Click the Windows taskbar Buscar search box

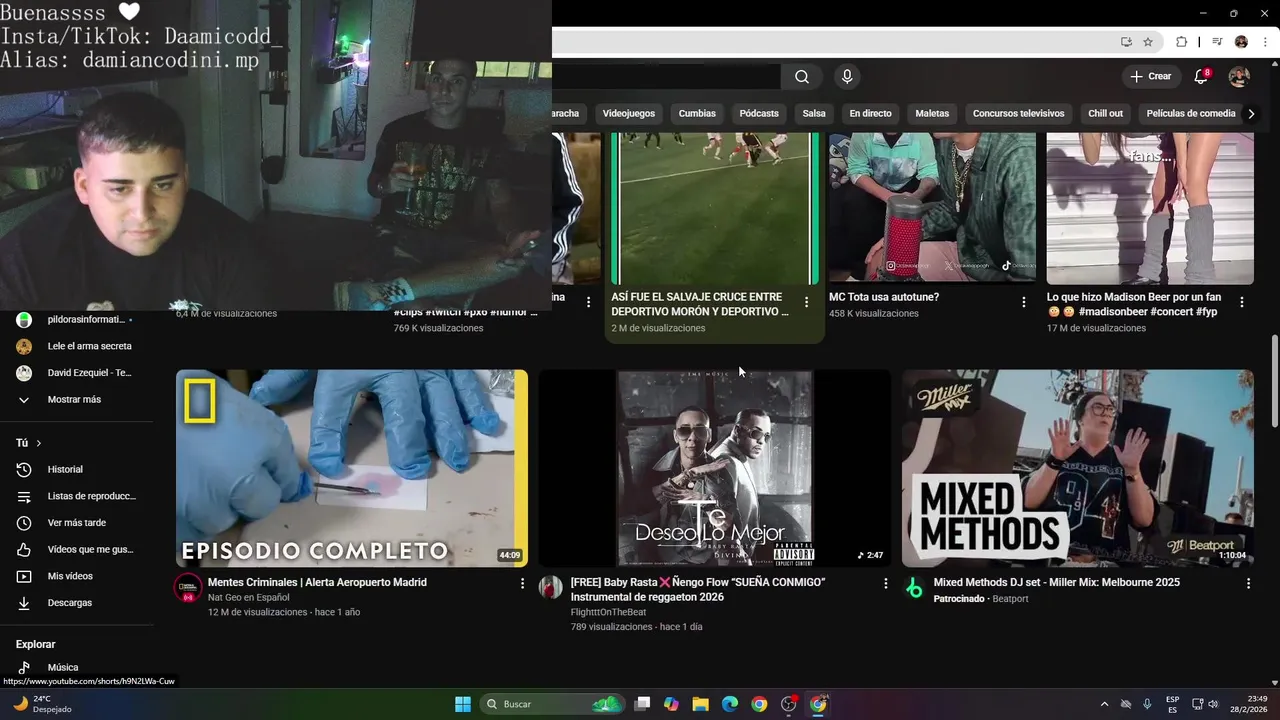(552, 704)
